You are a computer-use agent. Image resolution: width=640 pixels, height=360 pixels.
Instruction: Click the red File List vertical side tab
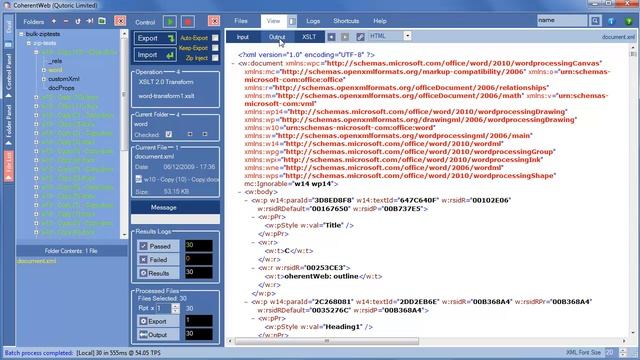(x=9, y=166)
